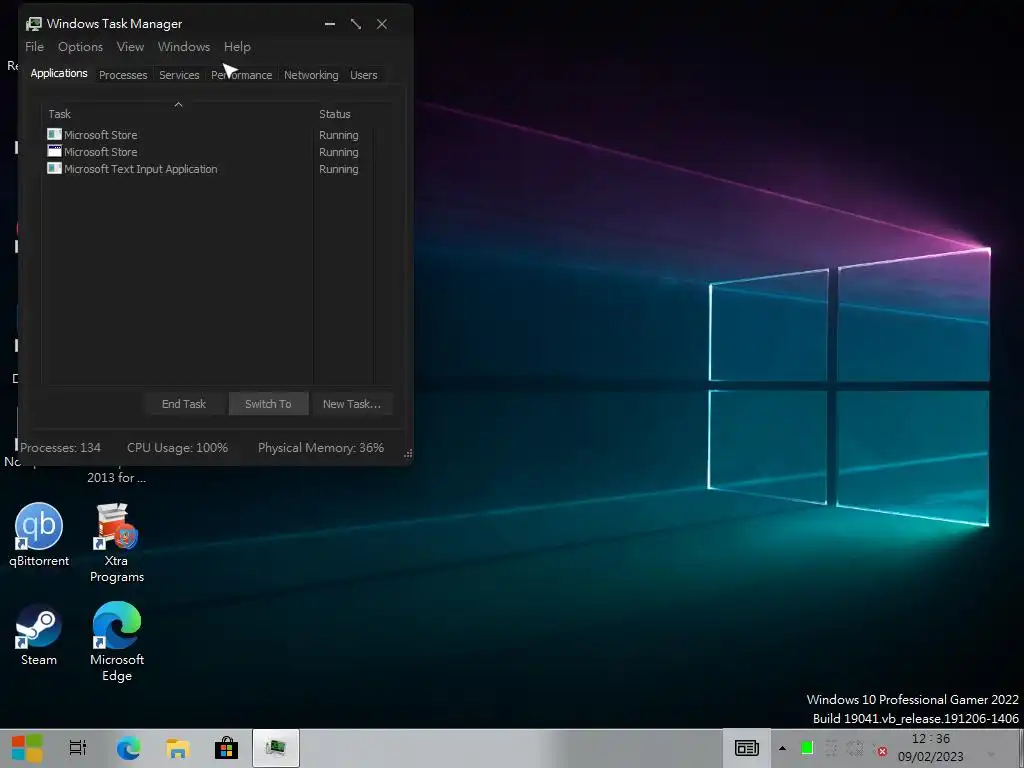The width and height of the screenshot is (1024, 768).
Task: Click the Switch To button
Action: click(x=268, y=404)
